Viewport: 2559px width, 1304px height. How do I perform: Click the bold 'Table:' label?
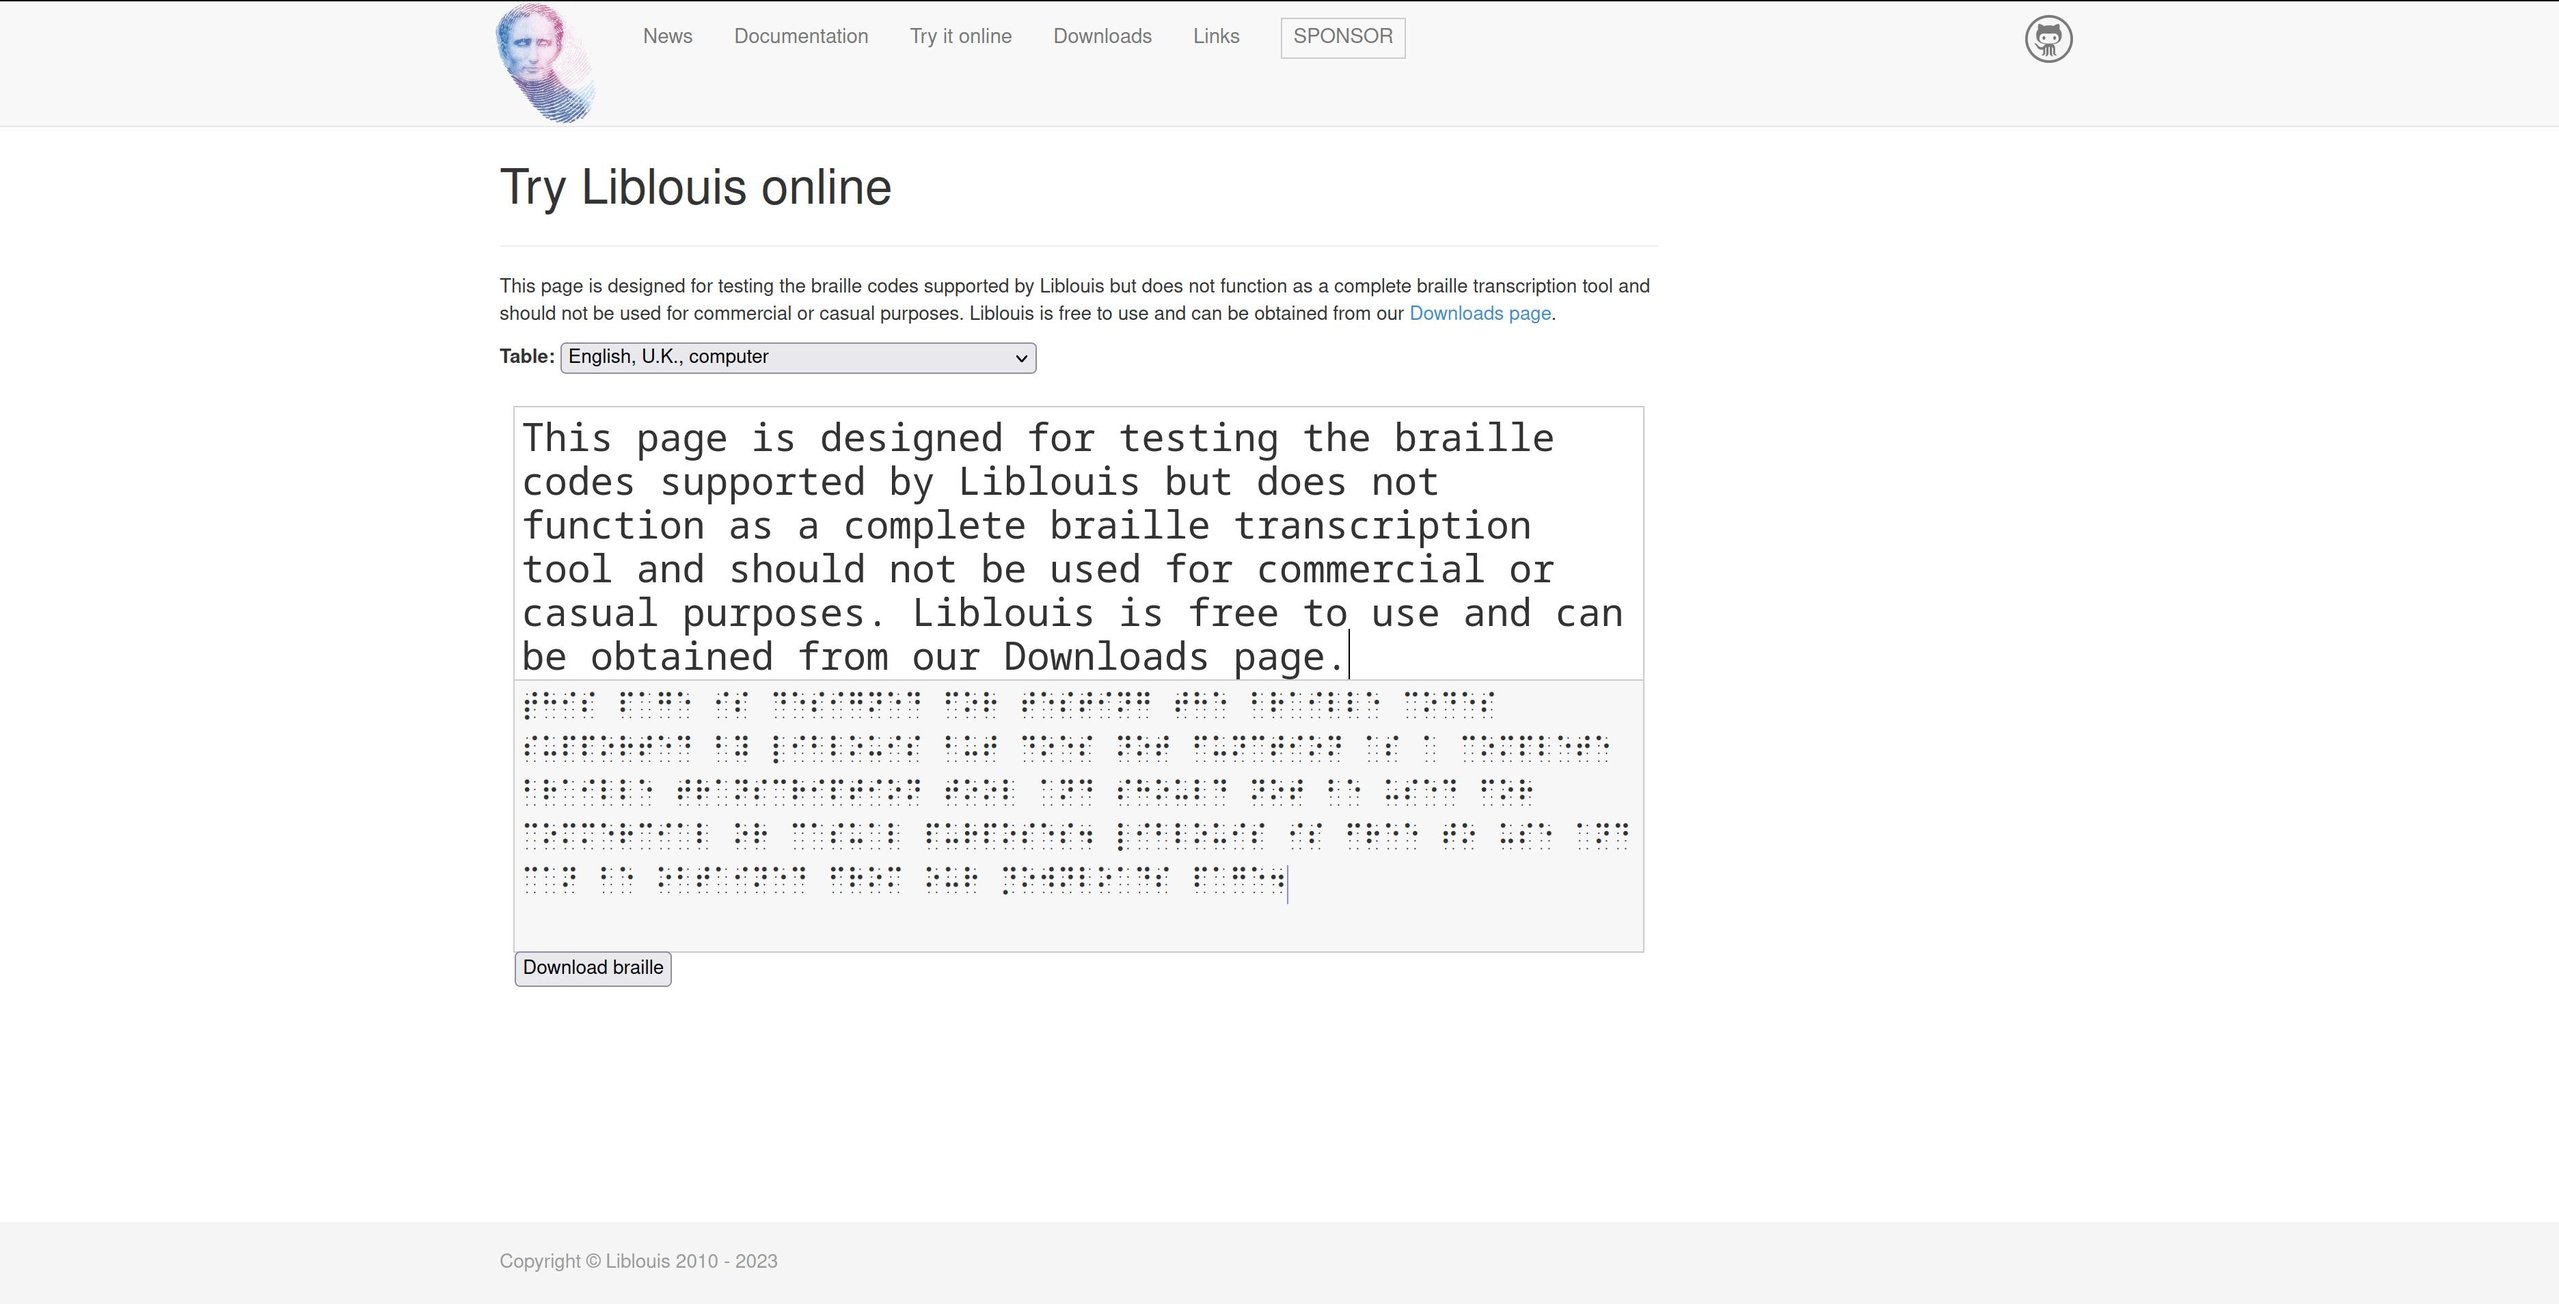pos(526,357)
